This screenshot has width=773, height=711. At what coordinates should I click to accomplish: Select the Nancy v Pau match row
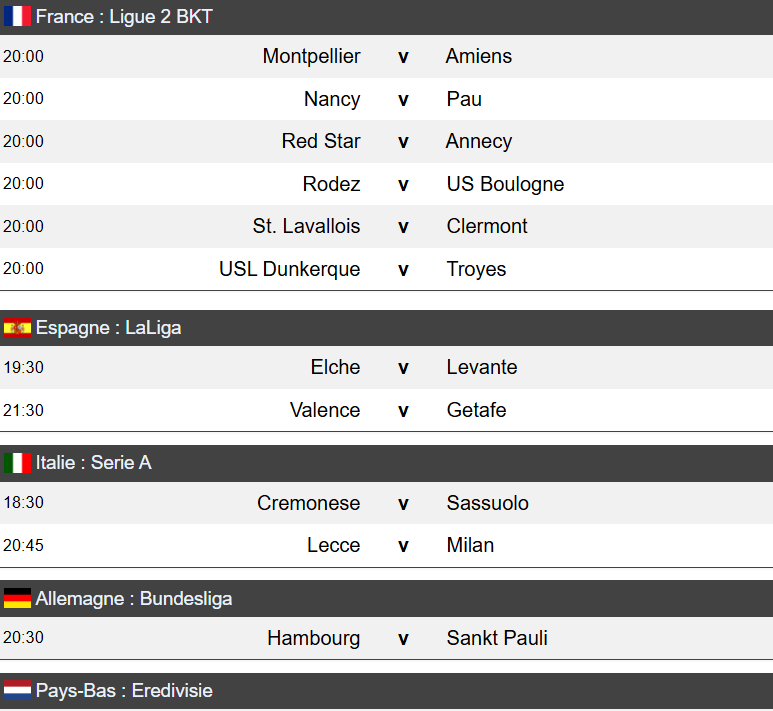click(x=403, y=99)
